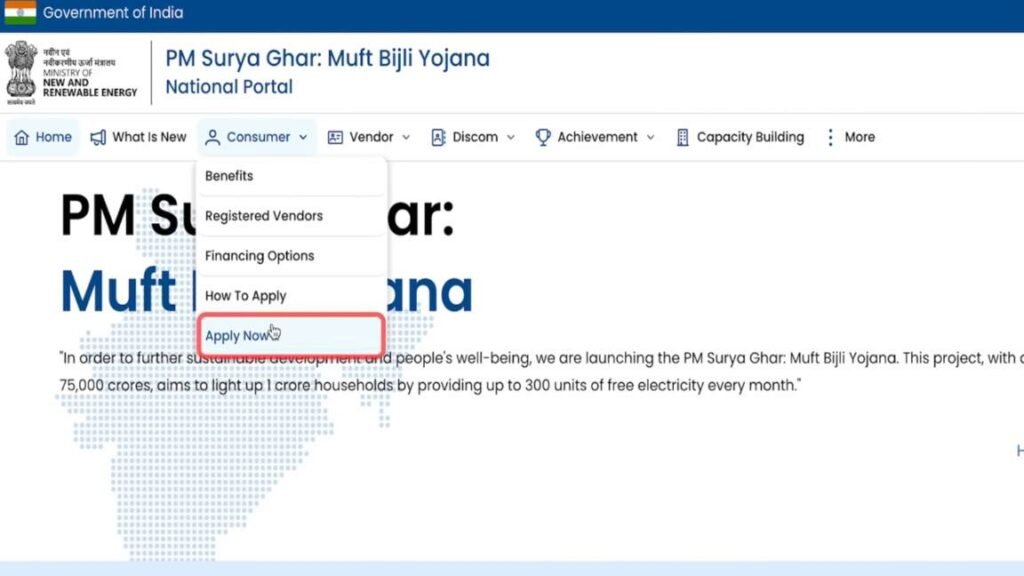Collapse the Consumer dropdown chevron
The image size is (1024, 576).
coord(303,137)
